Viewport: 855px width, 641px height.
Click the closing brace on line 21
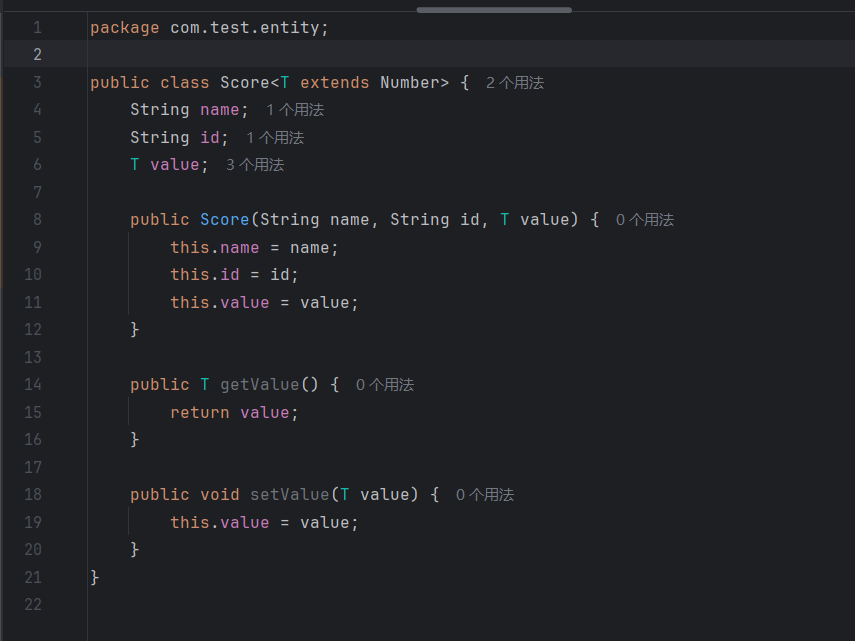click(x=95, y=577)
